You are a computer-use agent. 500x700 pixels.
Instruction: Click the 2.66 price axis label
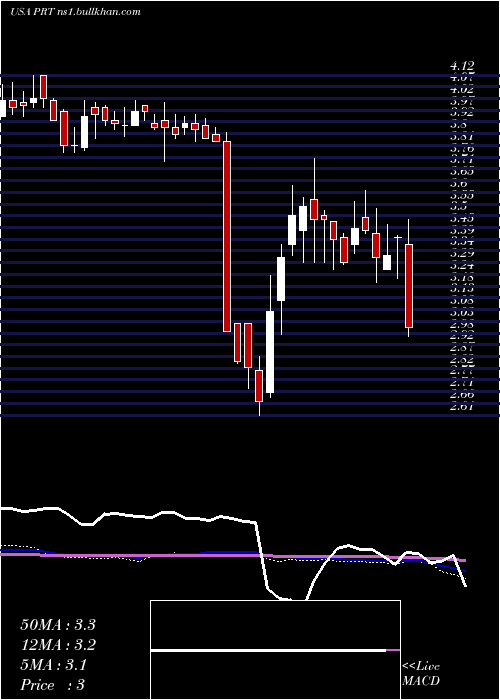tap(462, 395)
